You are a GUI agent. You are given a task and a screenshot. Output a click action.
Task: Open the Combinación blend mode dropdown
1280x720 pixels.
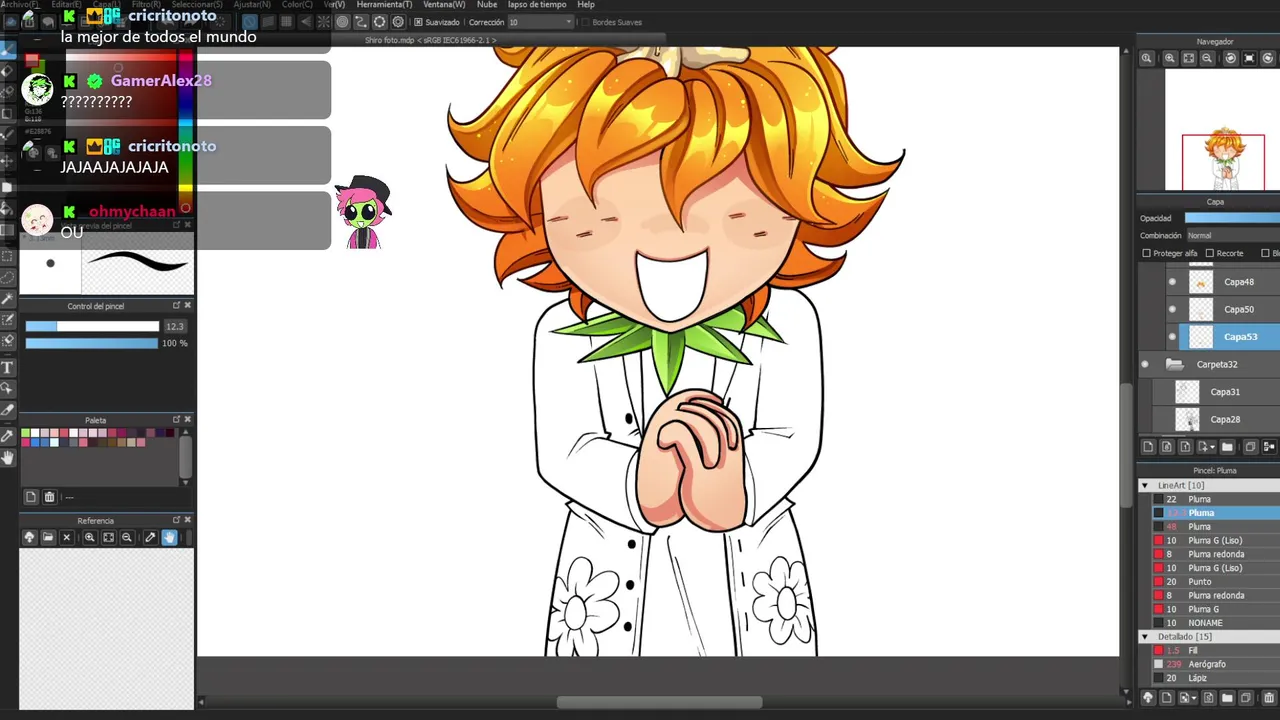pyautogui.click(x=1233, y=235)
